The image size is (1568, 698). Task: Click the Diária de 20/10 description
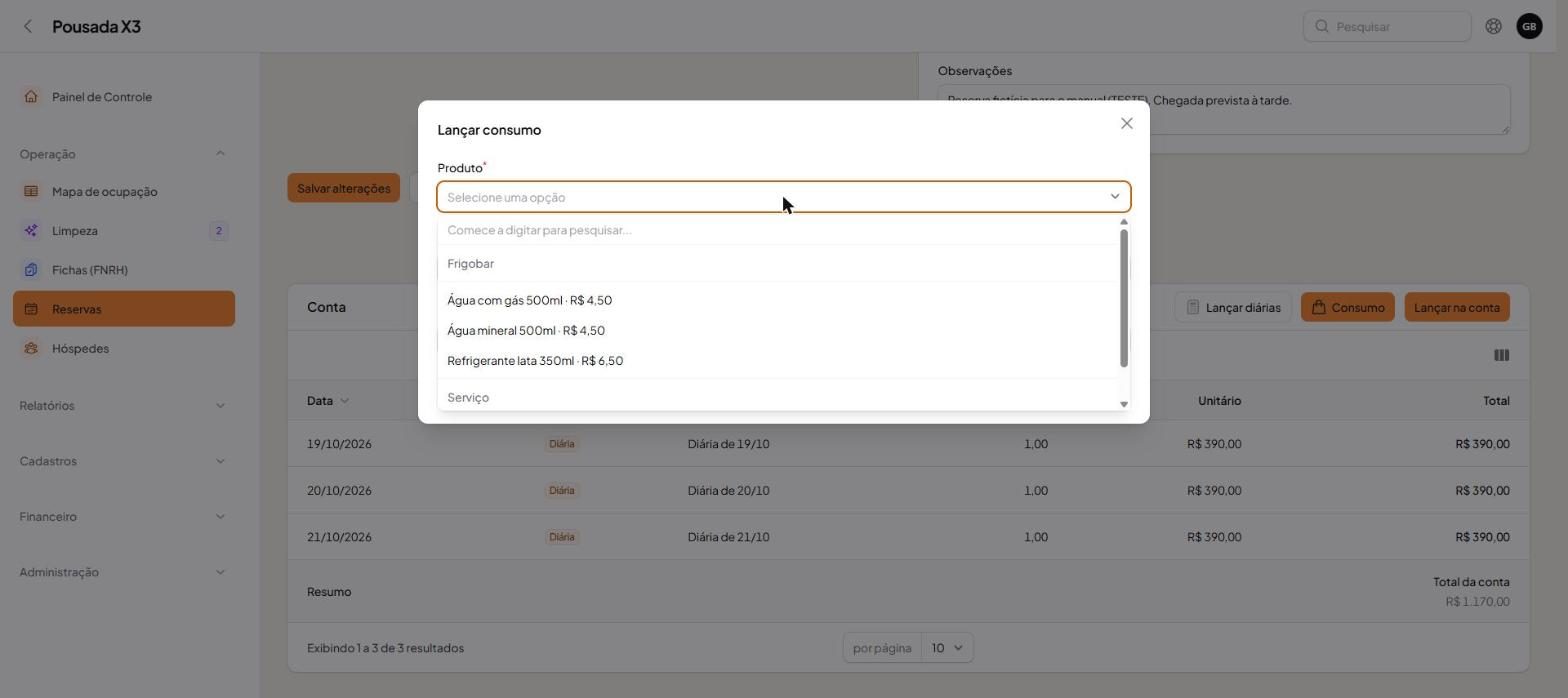[728, 491]
